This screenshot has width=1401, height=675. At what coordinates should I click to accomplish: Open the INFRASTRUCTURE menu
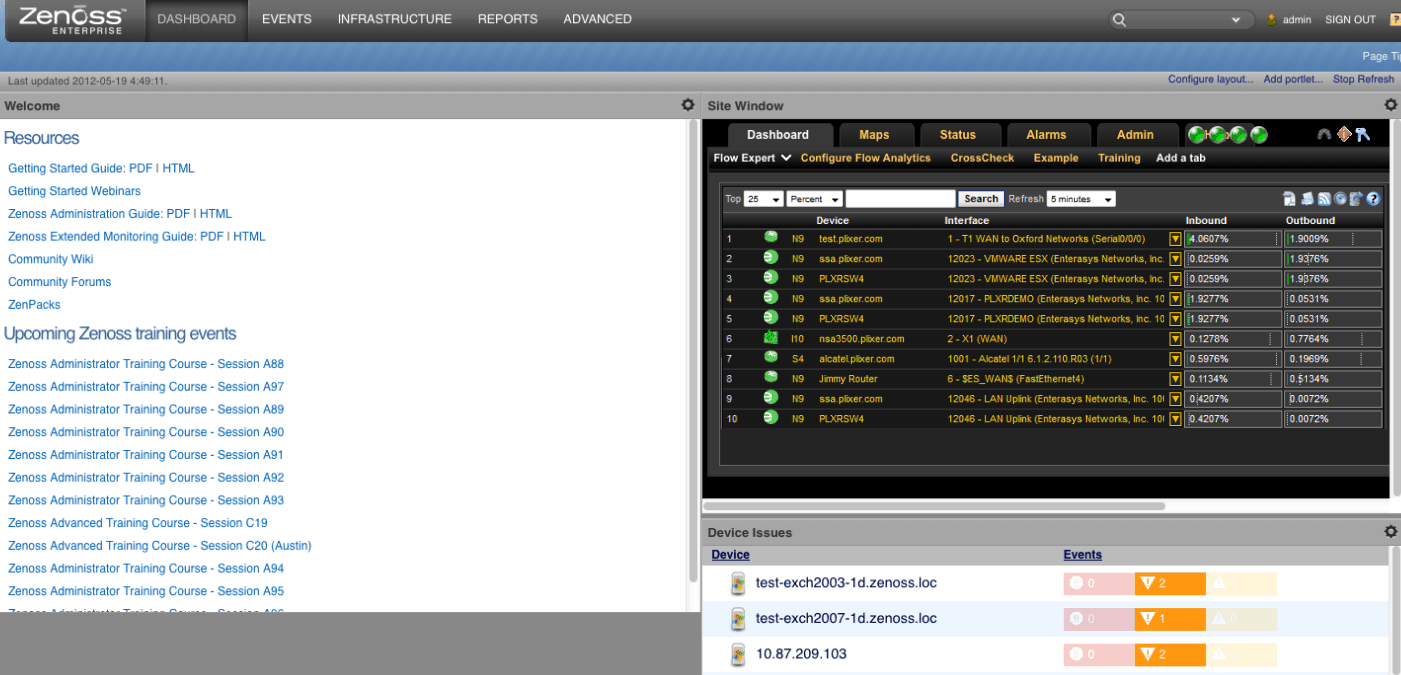point(395,19)
